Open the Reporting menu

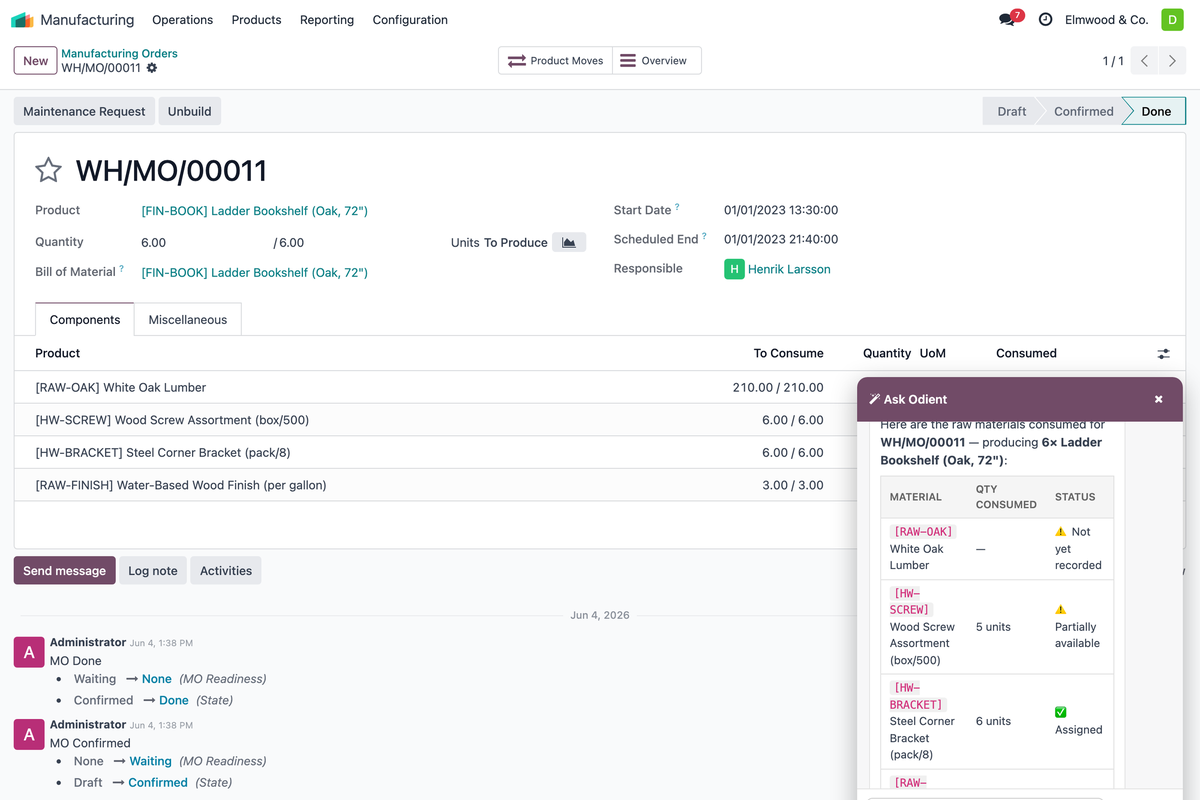[x=327, y=20]
